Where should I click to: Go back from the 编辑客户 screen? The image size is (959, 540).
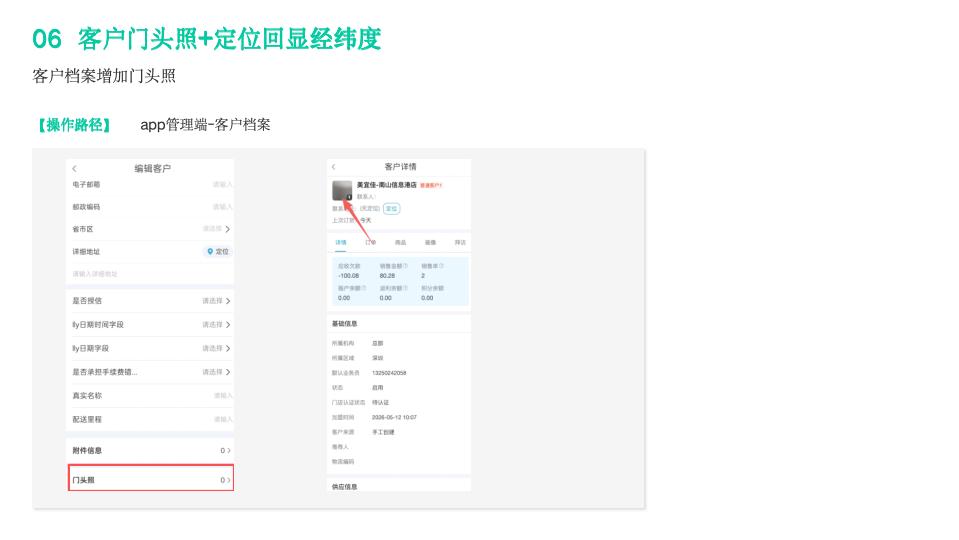tap(75, 169)
